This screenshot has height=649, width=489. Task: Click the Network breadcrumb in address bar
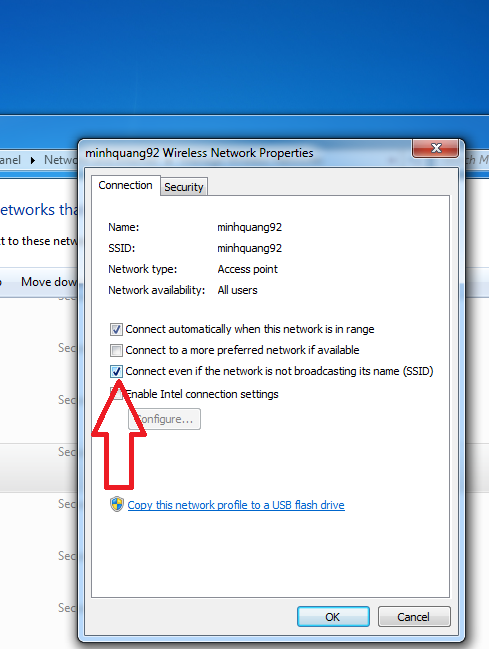click(x=61, y=160)
